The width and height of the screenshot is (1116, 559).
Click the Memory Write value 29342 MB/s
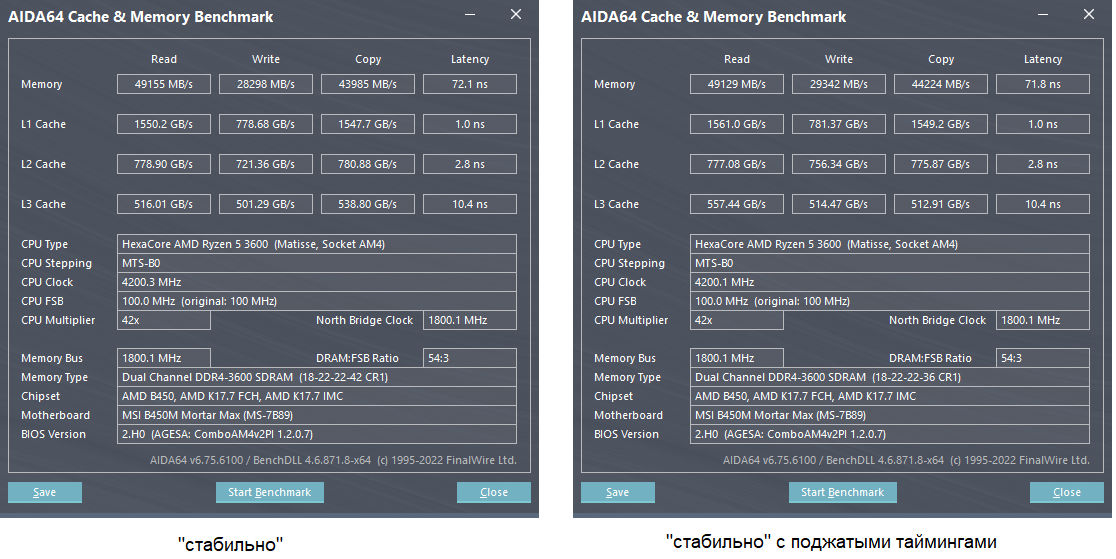pos(840,84)
